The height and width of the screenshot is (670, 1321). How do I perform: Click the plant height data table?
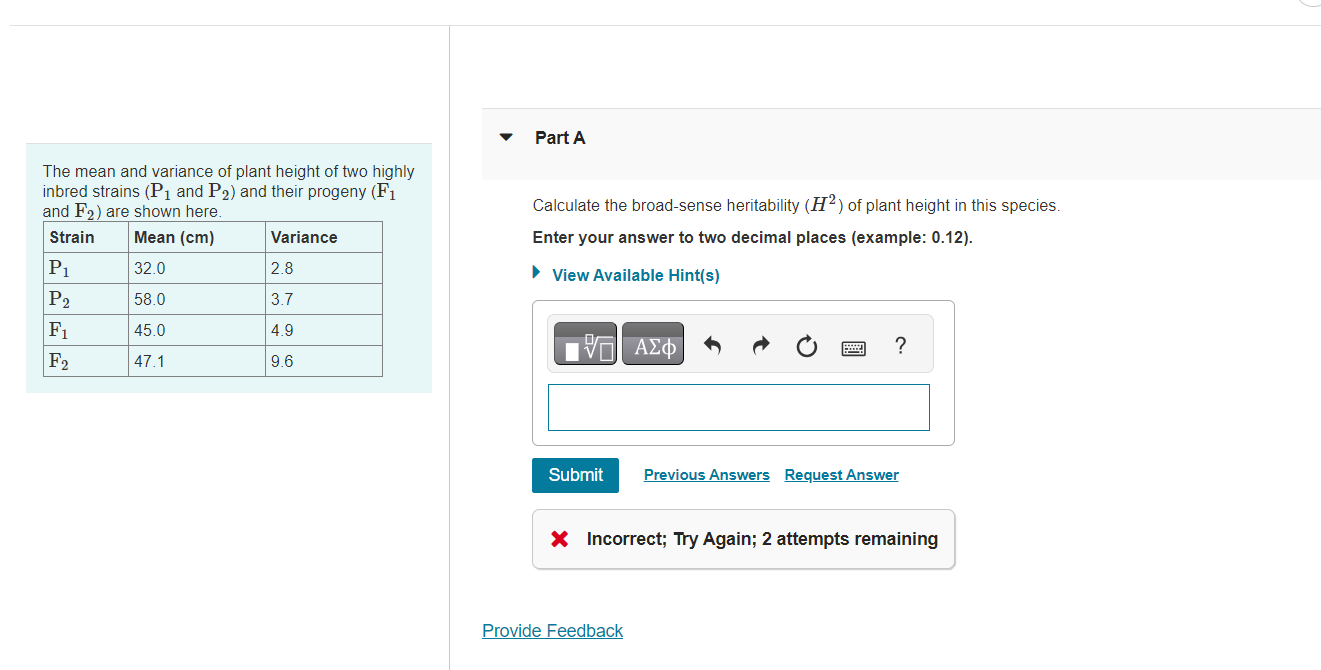click(213, 299)
